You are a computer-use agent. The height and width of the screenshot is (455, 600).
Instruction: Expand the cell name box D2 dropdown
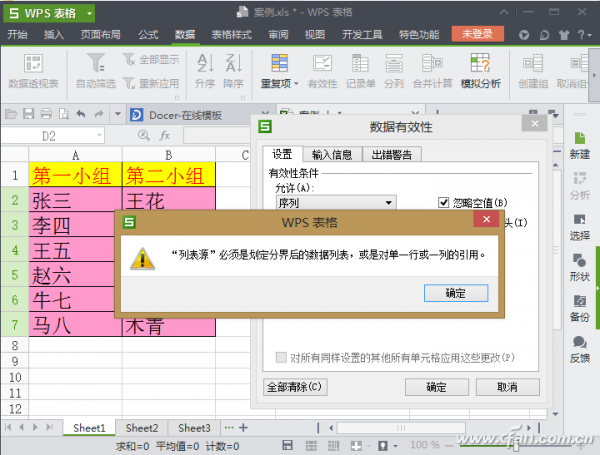(x=99, y=135)
